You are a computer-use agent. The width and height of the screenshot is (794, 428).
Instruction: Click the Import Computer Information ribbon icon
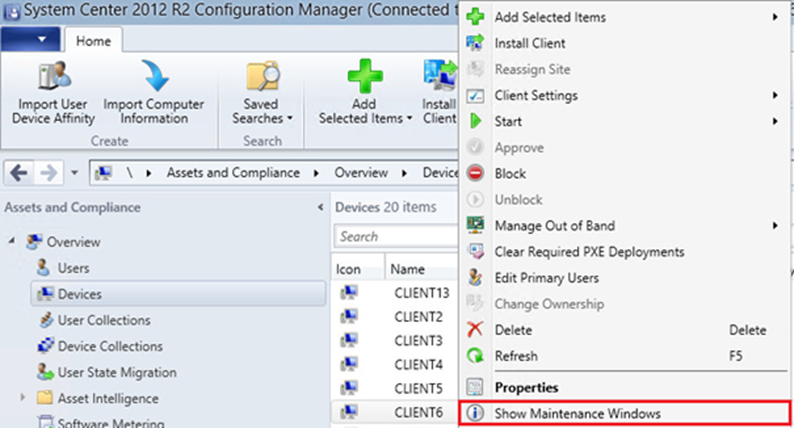pyautogui.click(x=154, y=75)
